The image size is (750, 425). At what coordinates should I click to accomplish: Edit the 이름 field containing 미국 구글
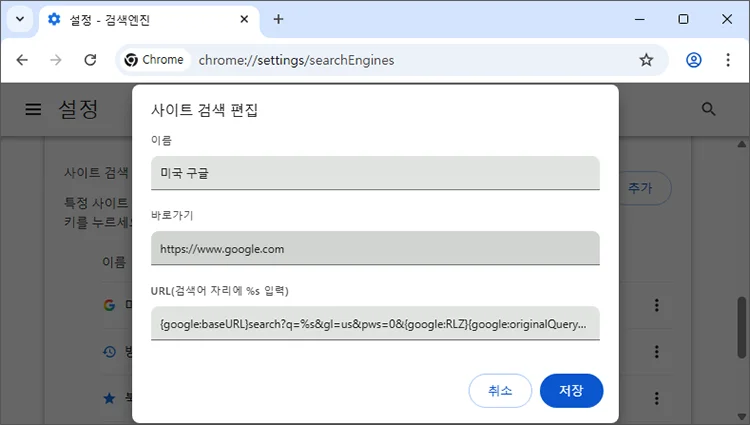(x=375, y=173)
